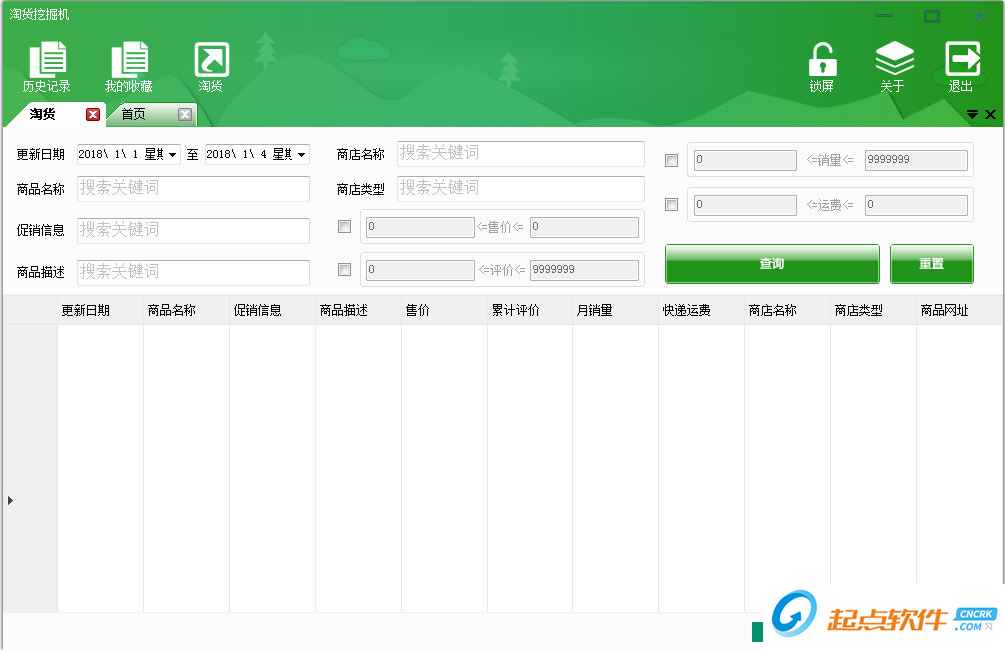Click the 重置 reset button
Image resolution: width=1005 pixels, height=650 pixels.
931,263
